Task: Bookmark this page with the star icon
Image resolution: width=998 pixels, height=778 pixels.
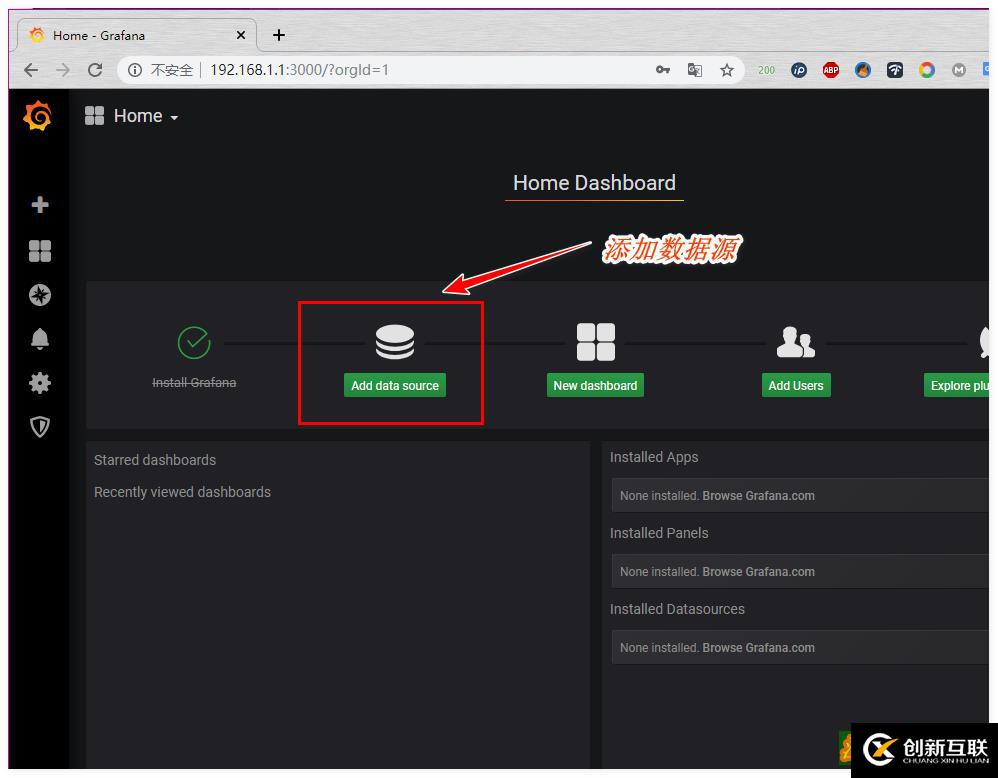Action: (x=727, y=70)
